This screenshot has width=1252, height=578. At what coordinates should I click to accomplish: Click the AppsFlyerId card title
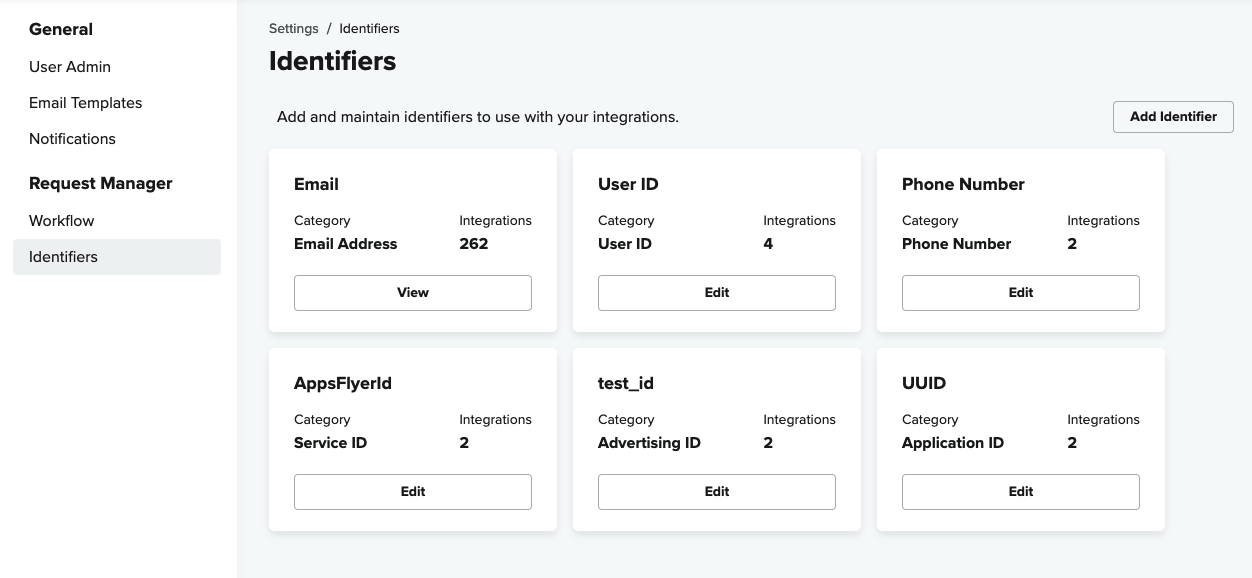343,384
